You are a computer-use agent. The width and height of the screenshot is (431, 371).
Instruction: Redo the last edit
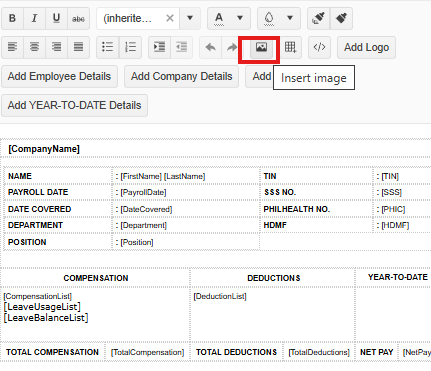(x=232, y=47)
